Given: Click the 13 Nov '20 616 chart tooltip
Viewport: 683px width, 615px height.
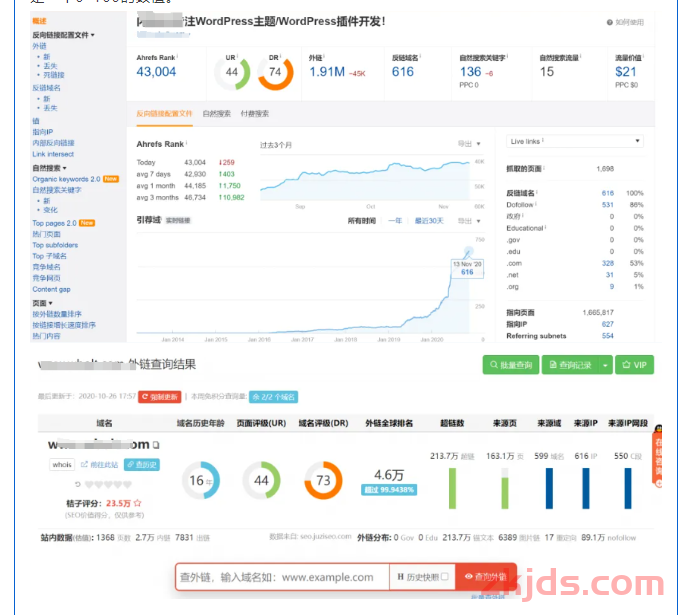Looking at the screenshot, I should (467, 268).
